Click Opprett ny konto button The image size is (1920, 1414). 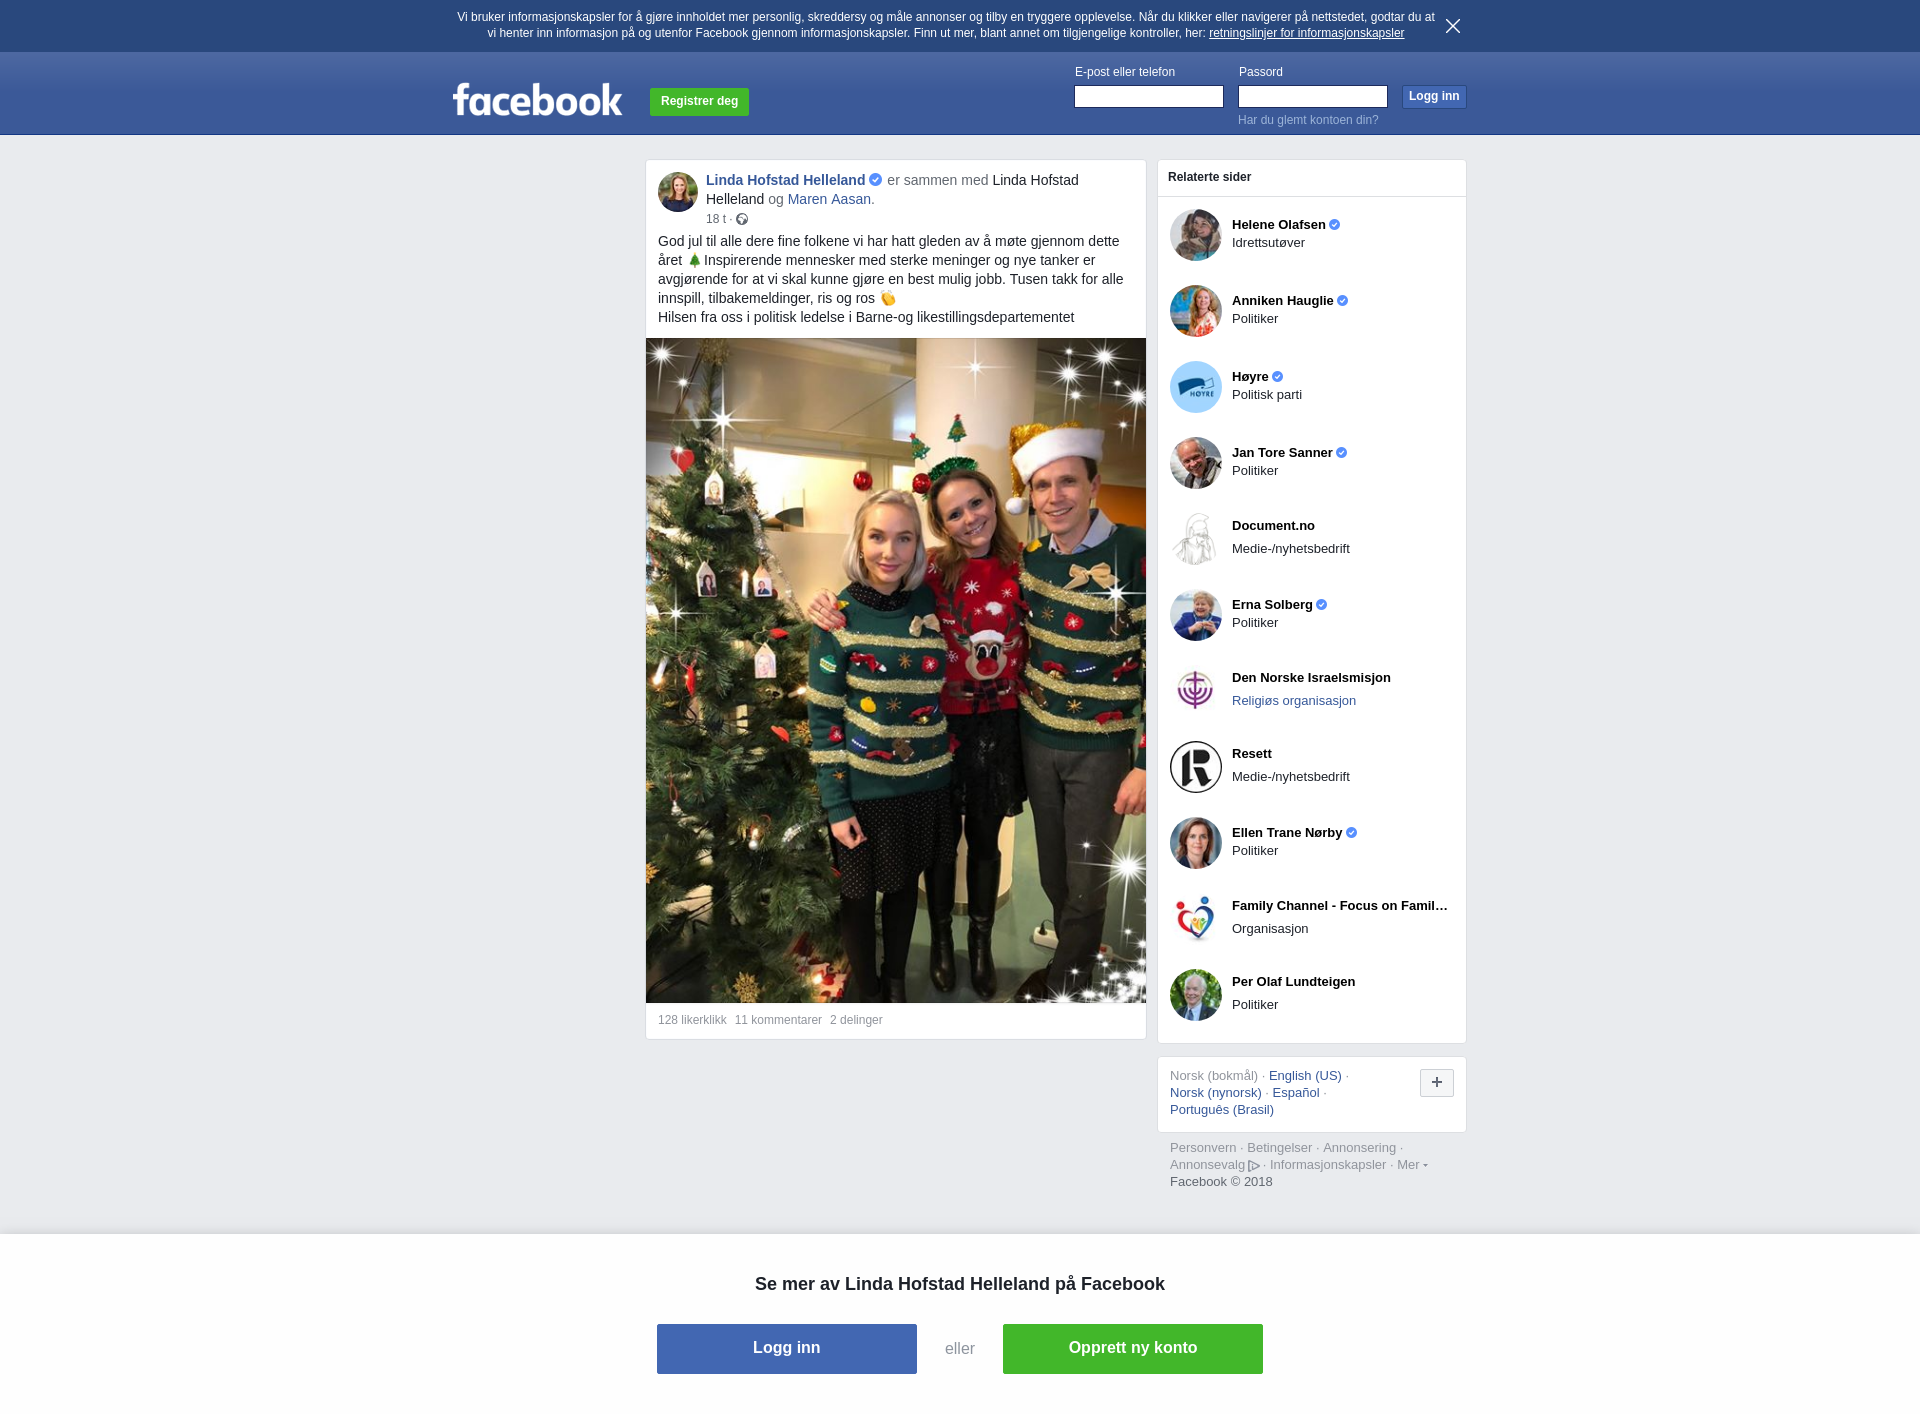coord(1133,1349)
